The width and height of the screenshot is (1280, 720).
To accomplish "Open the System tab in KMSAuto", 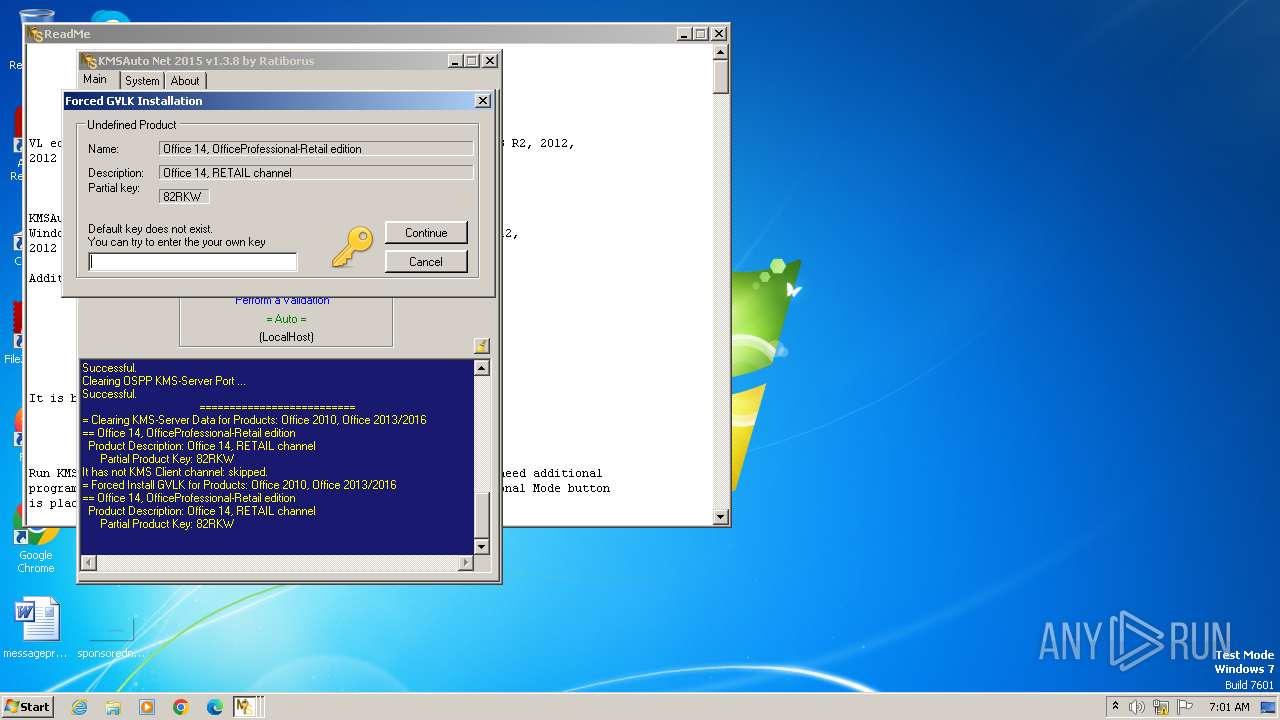I will [142, 81].
